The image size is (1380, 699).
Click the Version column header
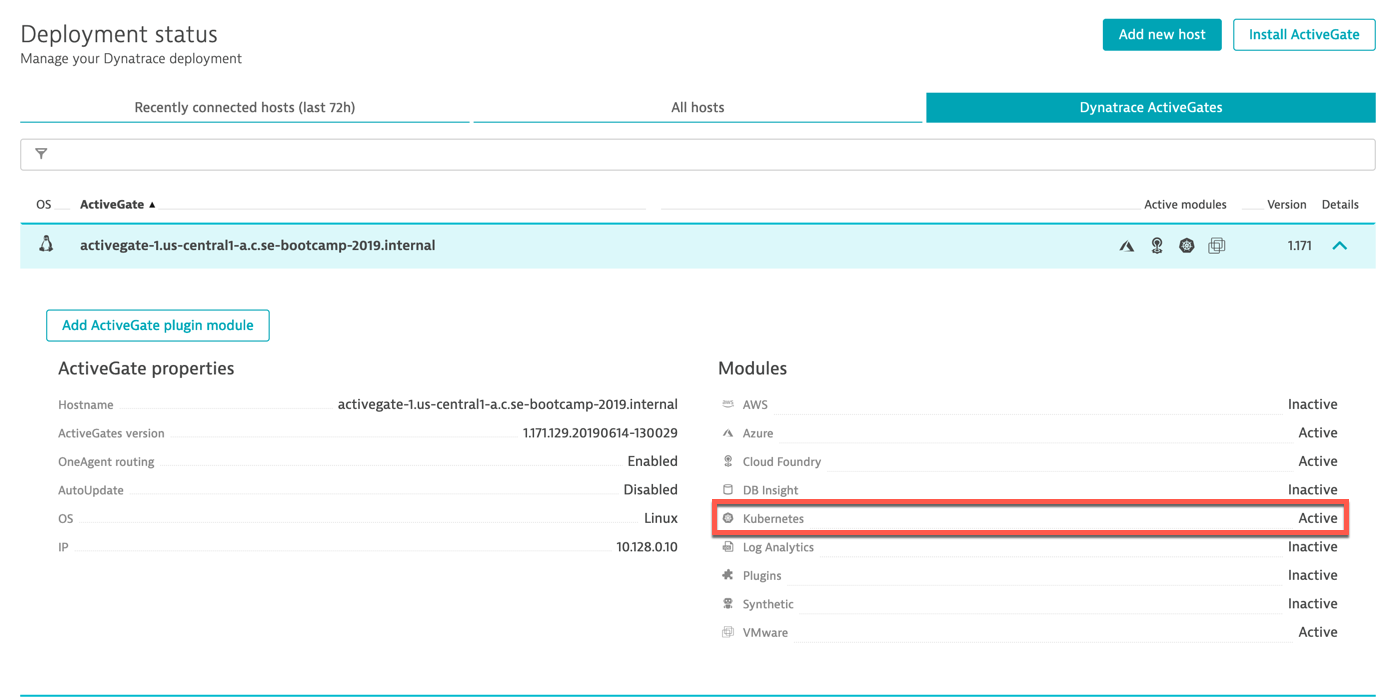(1287, 204)
